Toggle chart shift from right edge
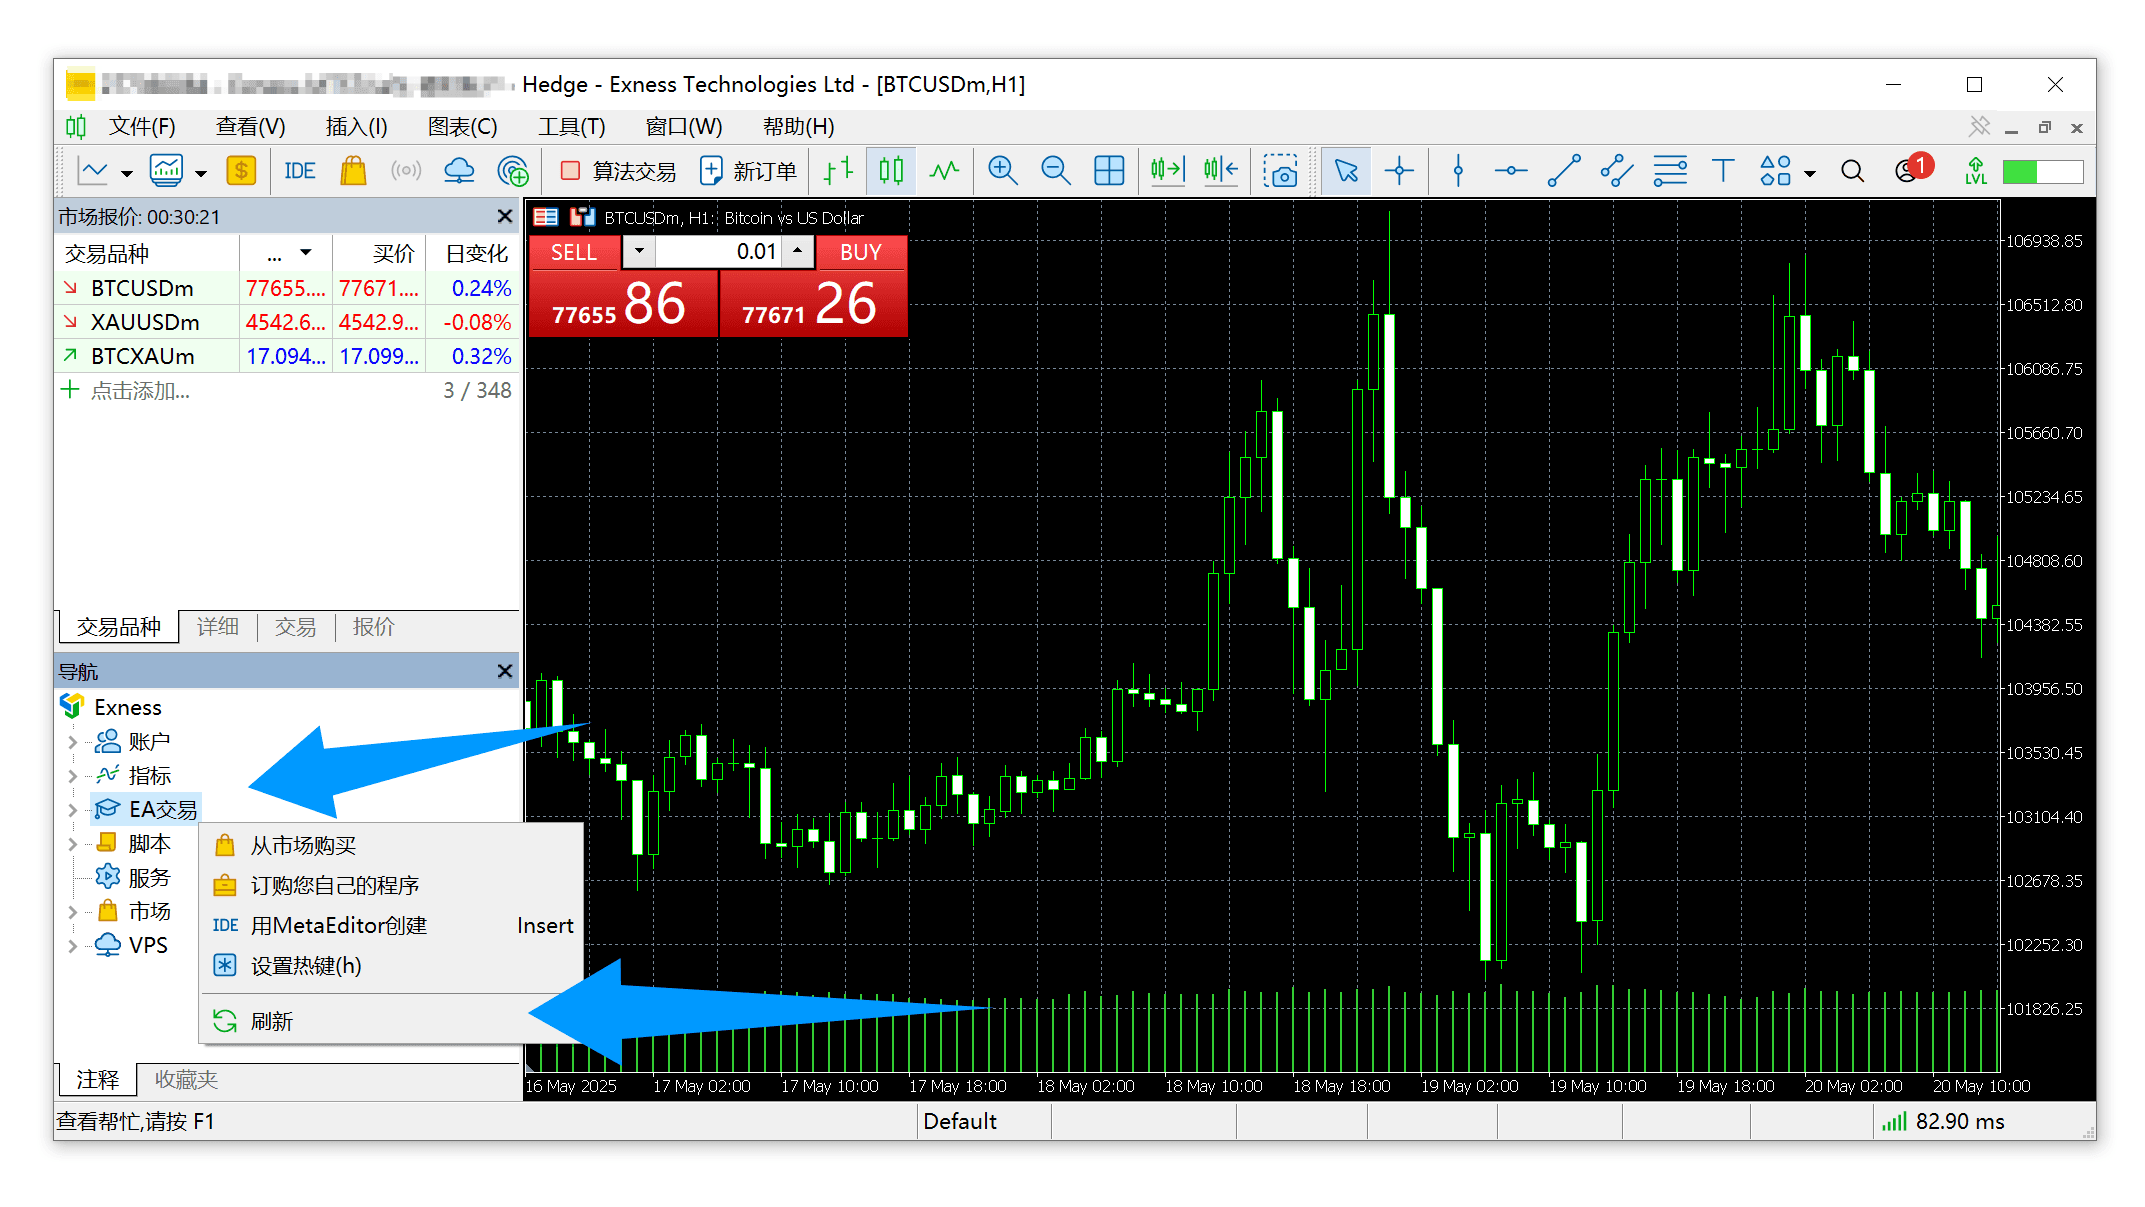The height and width of the screenshot is (1207, 2145). click(1220, 171)
